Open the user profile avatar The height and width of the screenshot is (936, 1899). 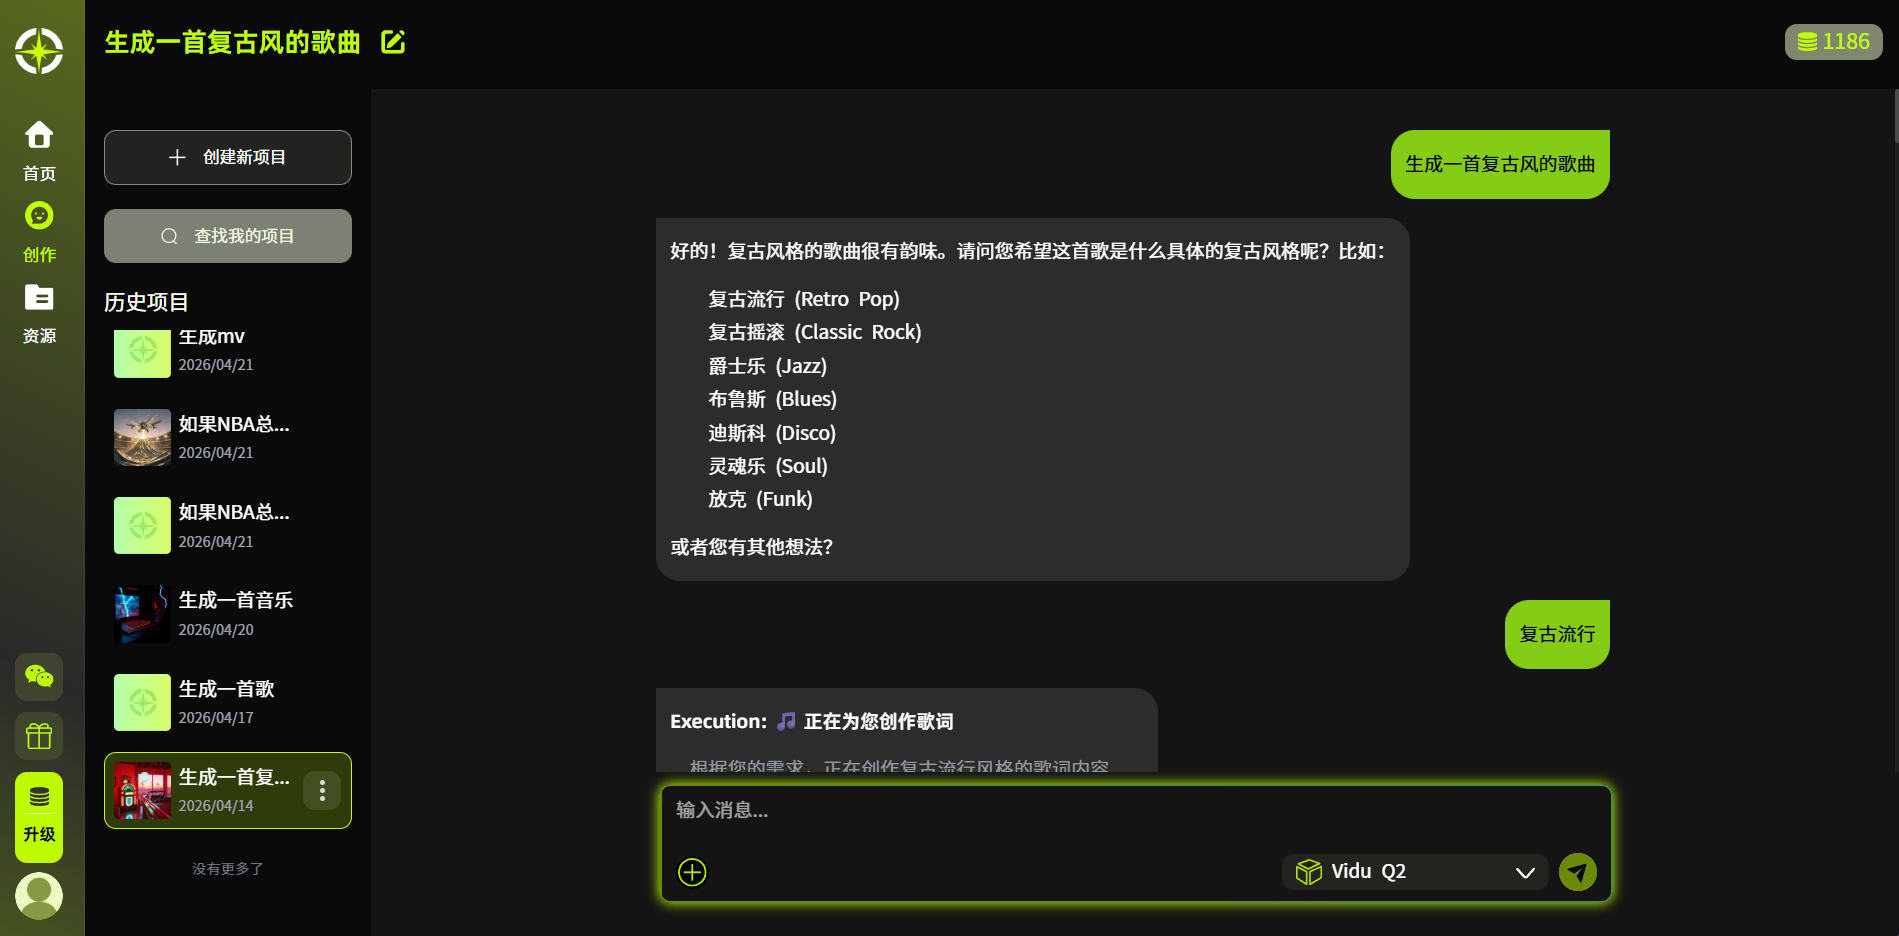tap(39, 895)
